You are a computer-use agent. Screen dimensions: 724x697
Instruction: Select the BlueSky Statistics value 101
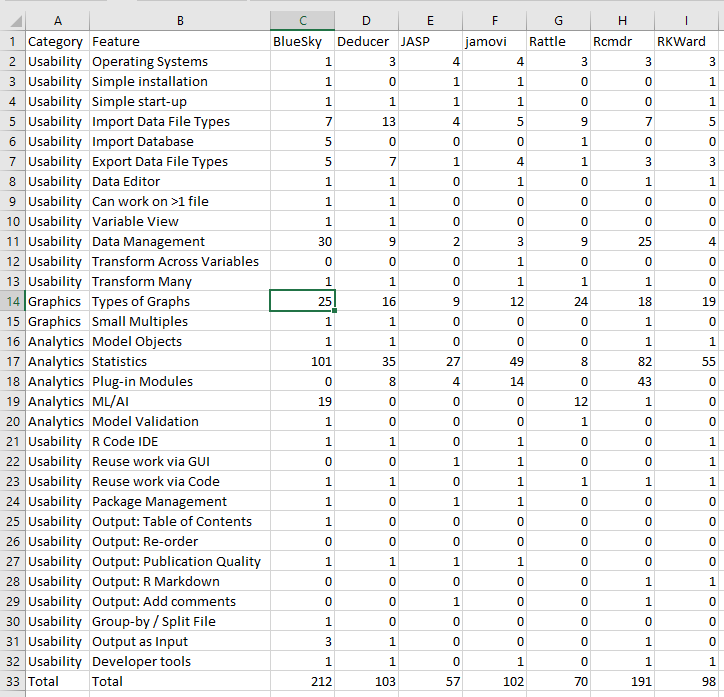tap(302, 361)
